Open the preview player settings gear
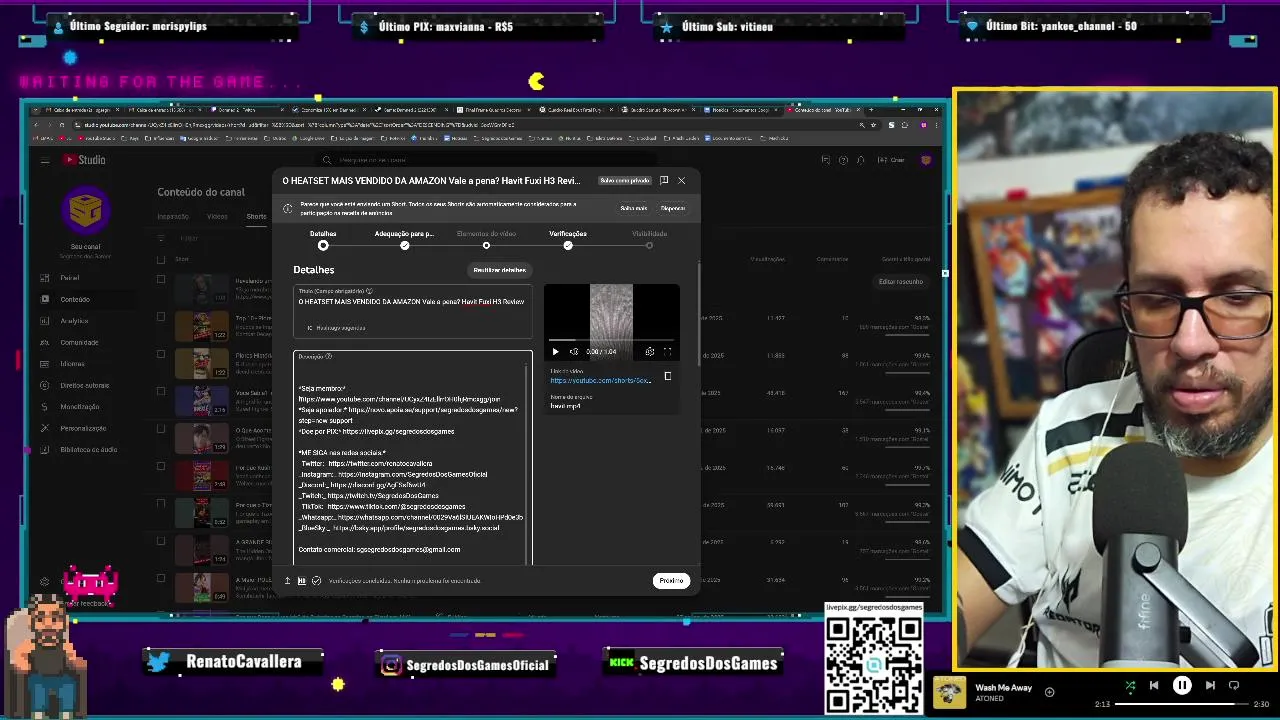Viewport: 1280px width, 720px height. [650, 352]
